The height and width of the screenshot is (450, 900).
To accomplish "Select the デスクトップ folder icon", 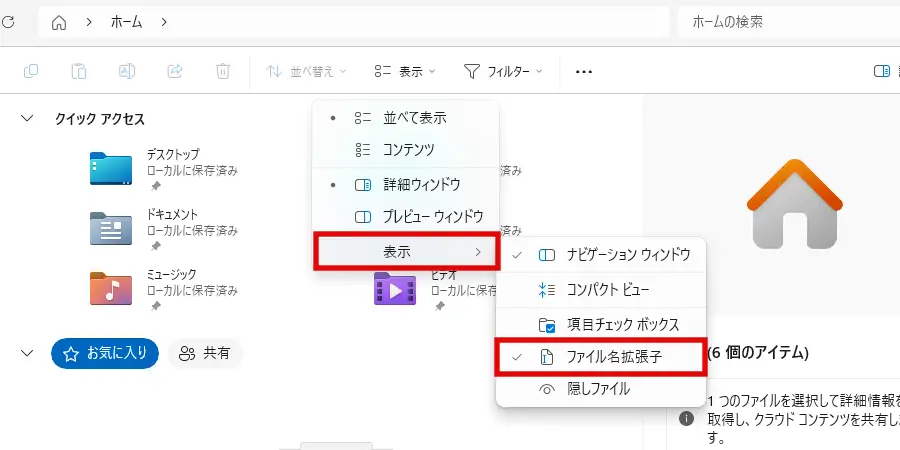I will (x=111, y=168).
